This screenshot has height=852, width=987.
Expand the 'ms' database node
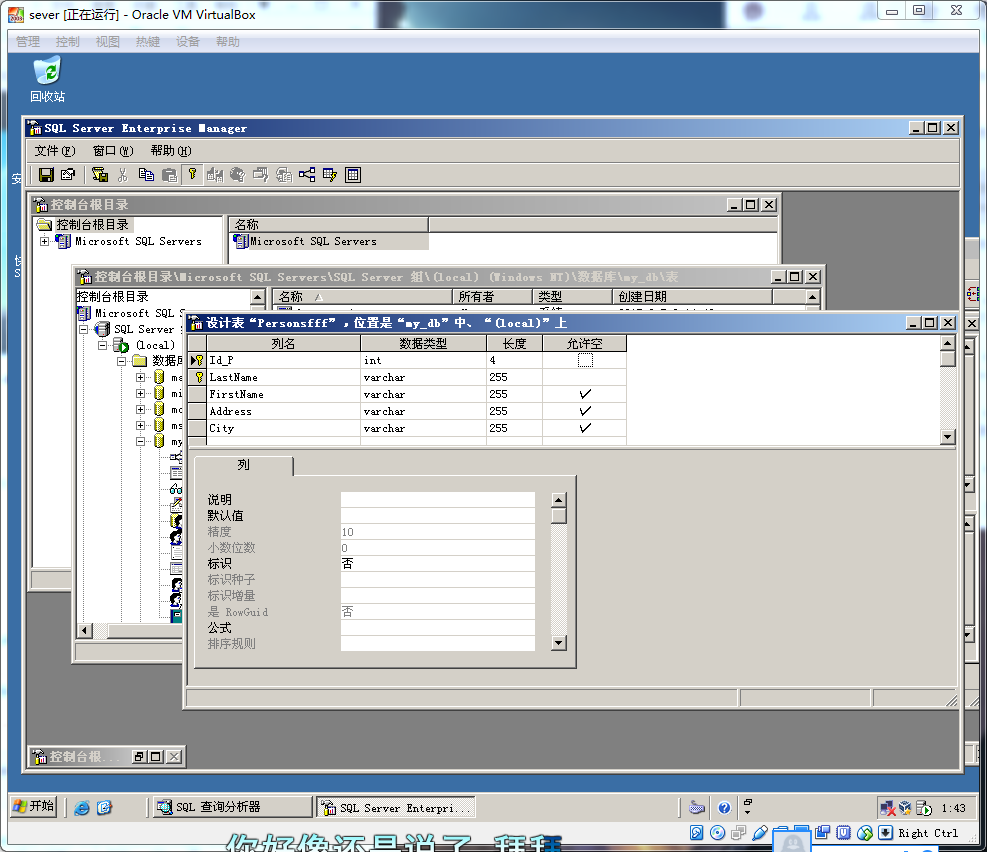tap(140, 425)
